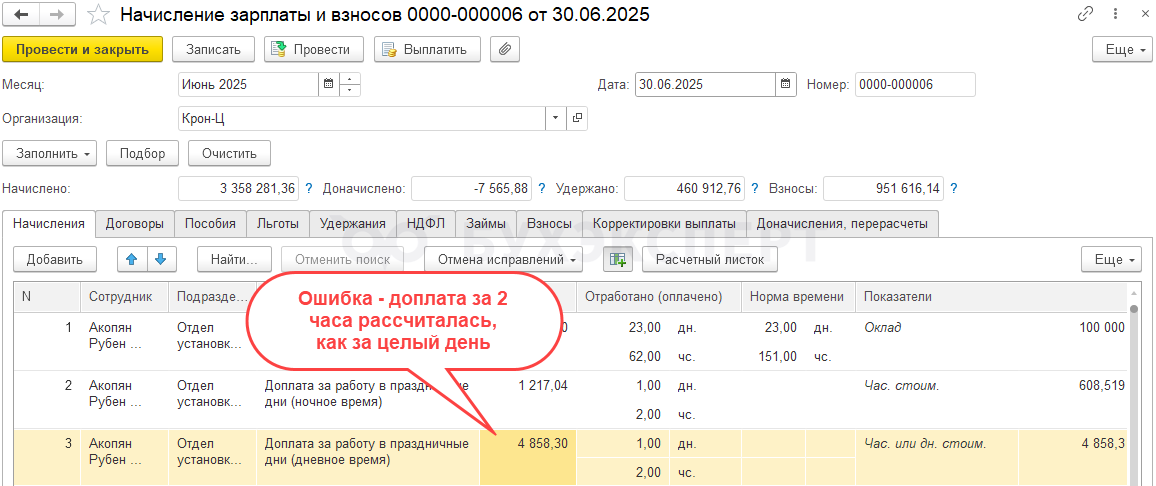Open the Заполнить dropdown button
The image size is (1156, 486).
(50, 153)
